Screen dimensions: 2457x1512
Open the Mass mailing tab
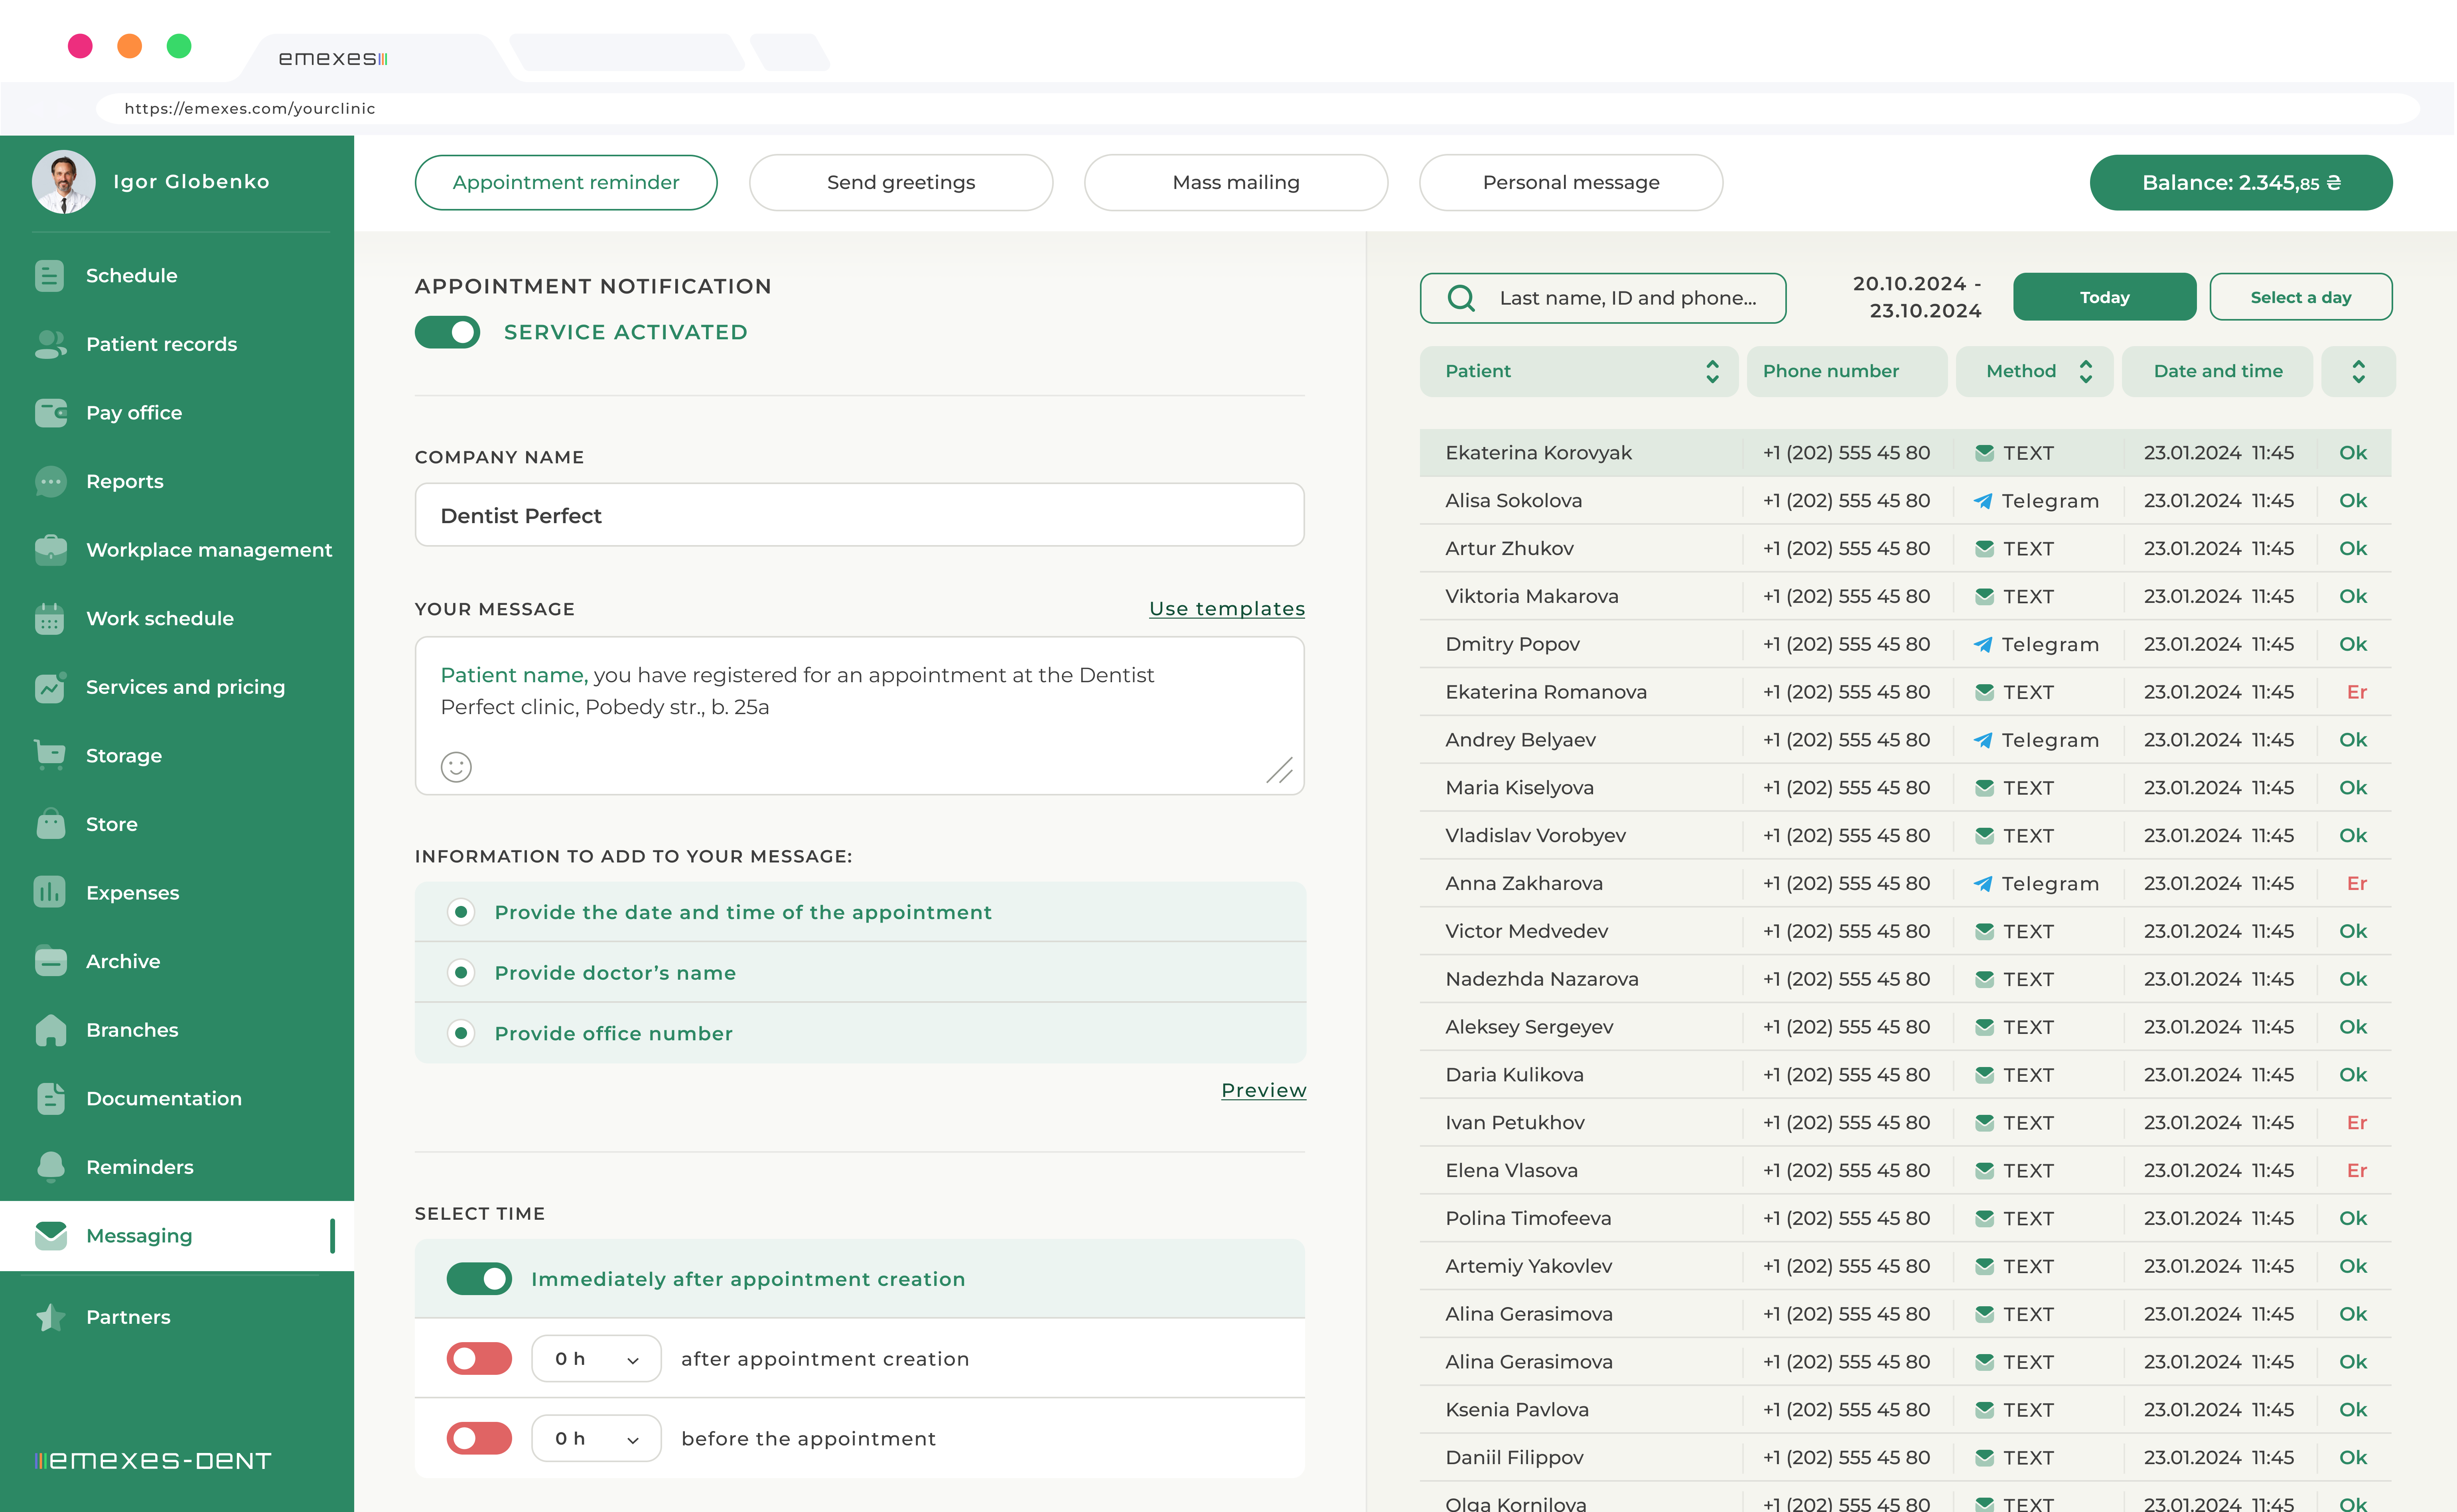tap(1236, 182)
